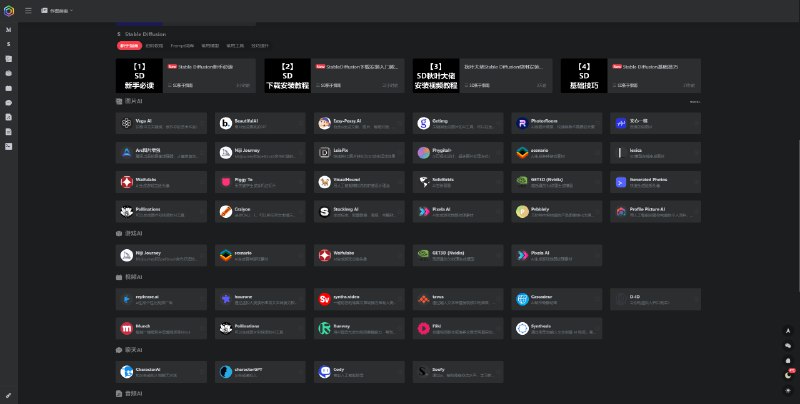Jump to Stable Diffusion via the sidebar S icon
The width and height of the screenshot is (800, 404).
9,44
